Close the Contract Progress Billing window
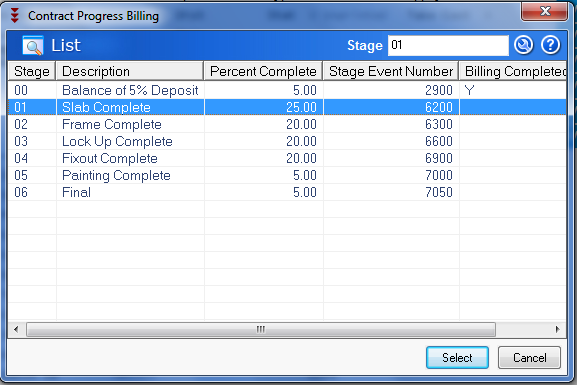 coord(544,11)
